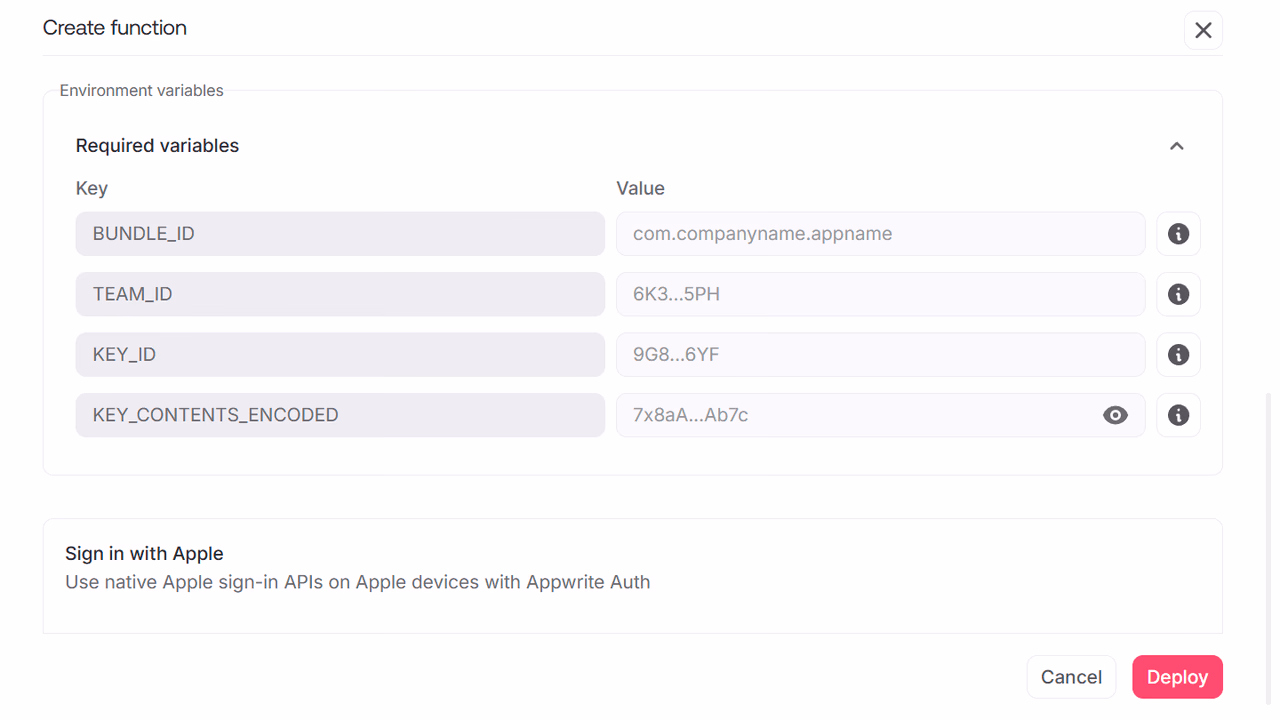Viewport: 1280px width, 720px height.
Task: Toggle visibility of KEY_CONTENTS_ENCODED value
Action: tap(1115, 415)
